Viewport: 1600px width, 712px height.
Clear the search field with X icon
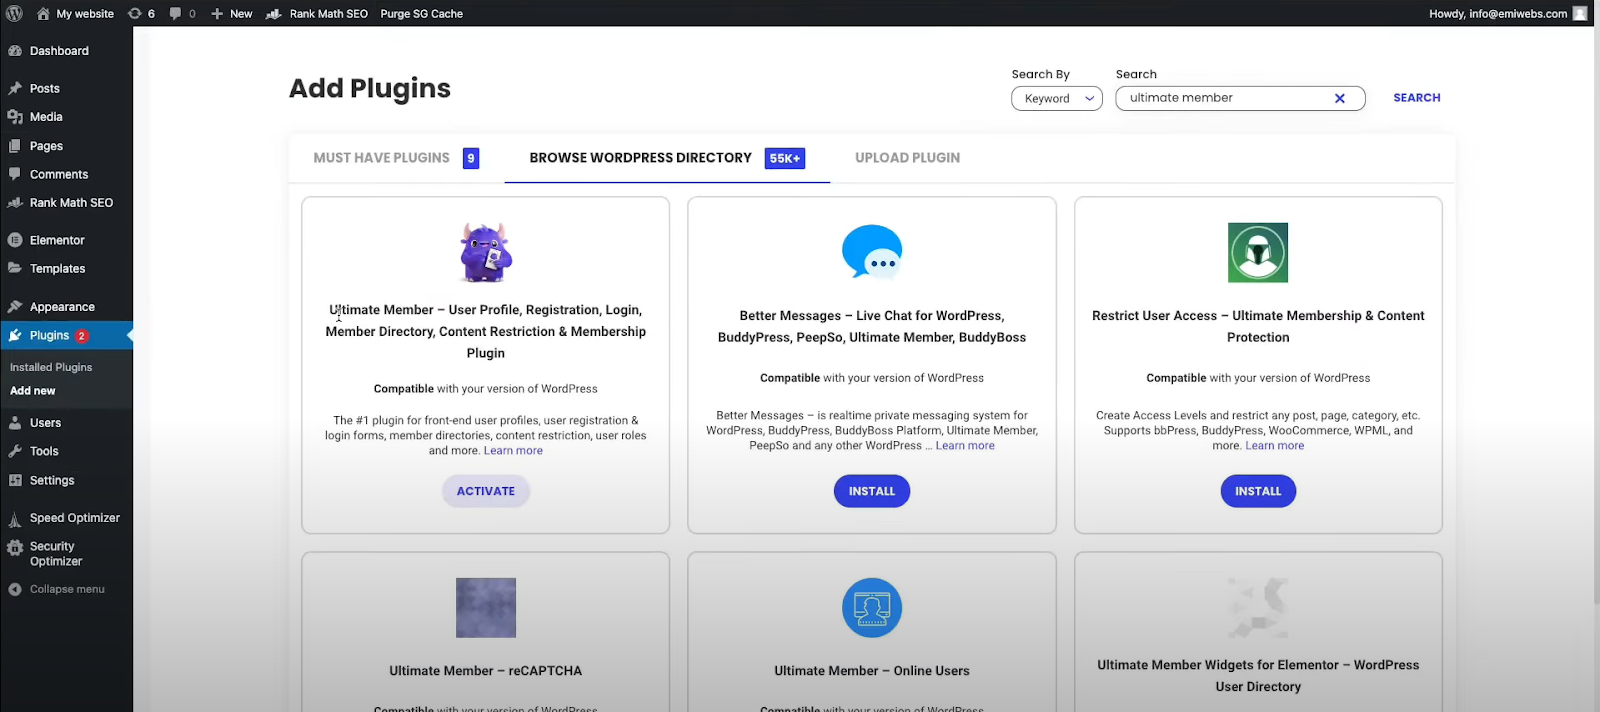[x=1340, y=98]
